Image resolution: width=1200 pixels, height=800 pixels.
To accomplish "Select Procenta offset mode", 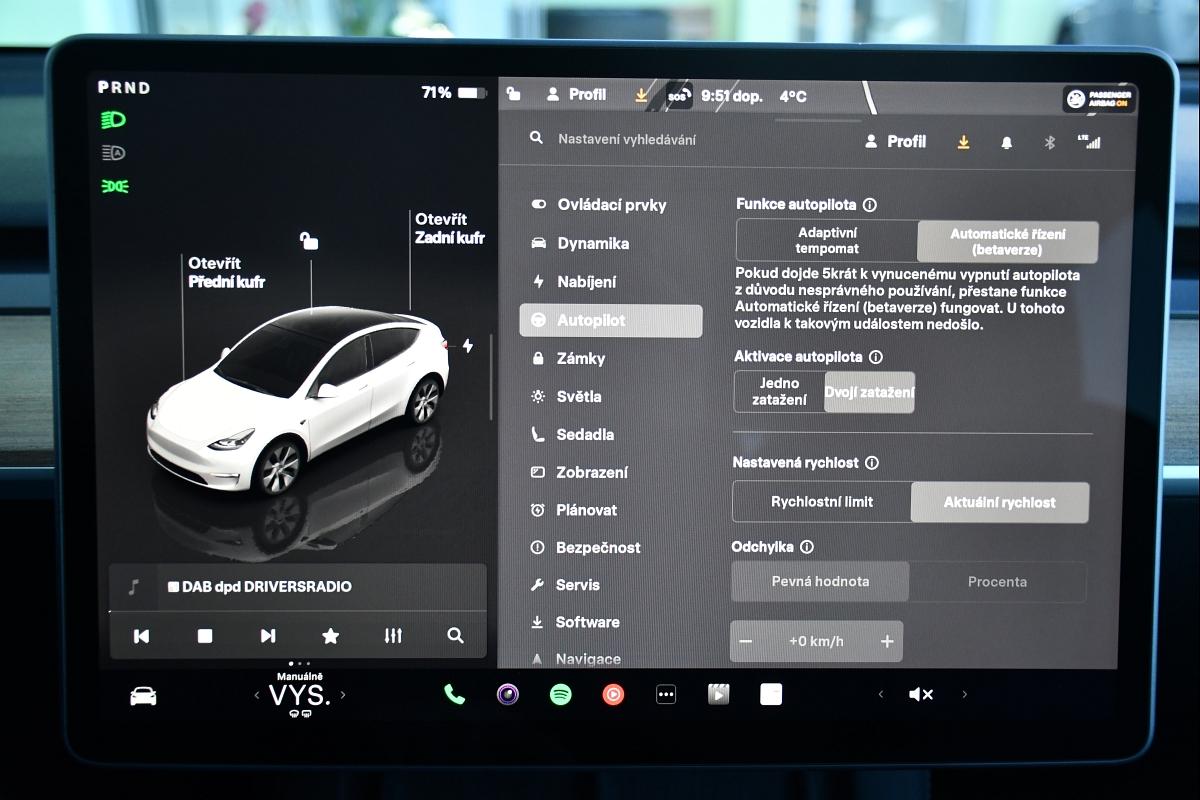I will 997,582.
